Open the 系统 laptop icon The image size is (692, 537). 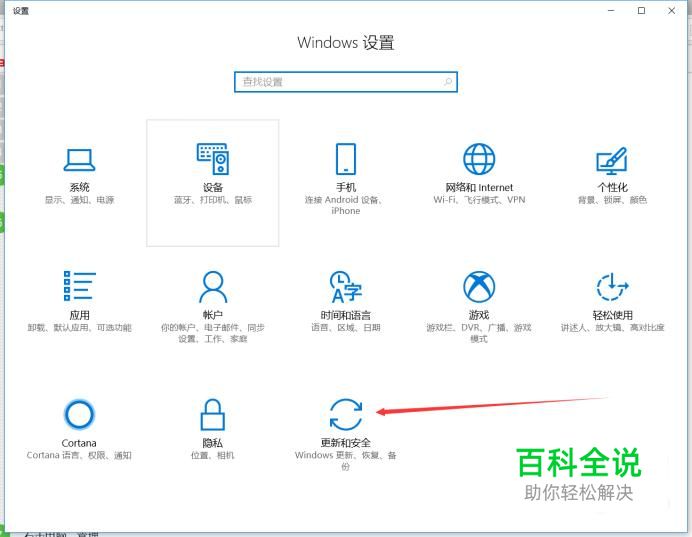pyautogui.click(x=79, y=159)
